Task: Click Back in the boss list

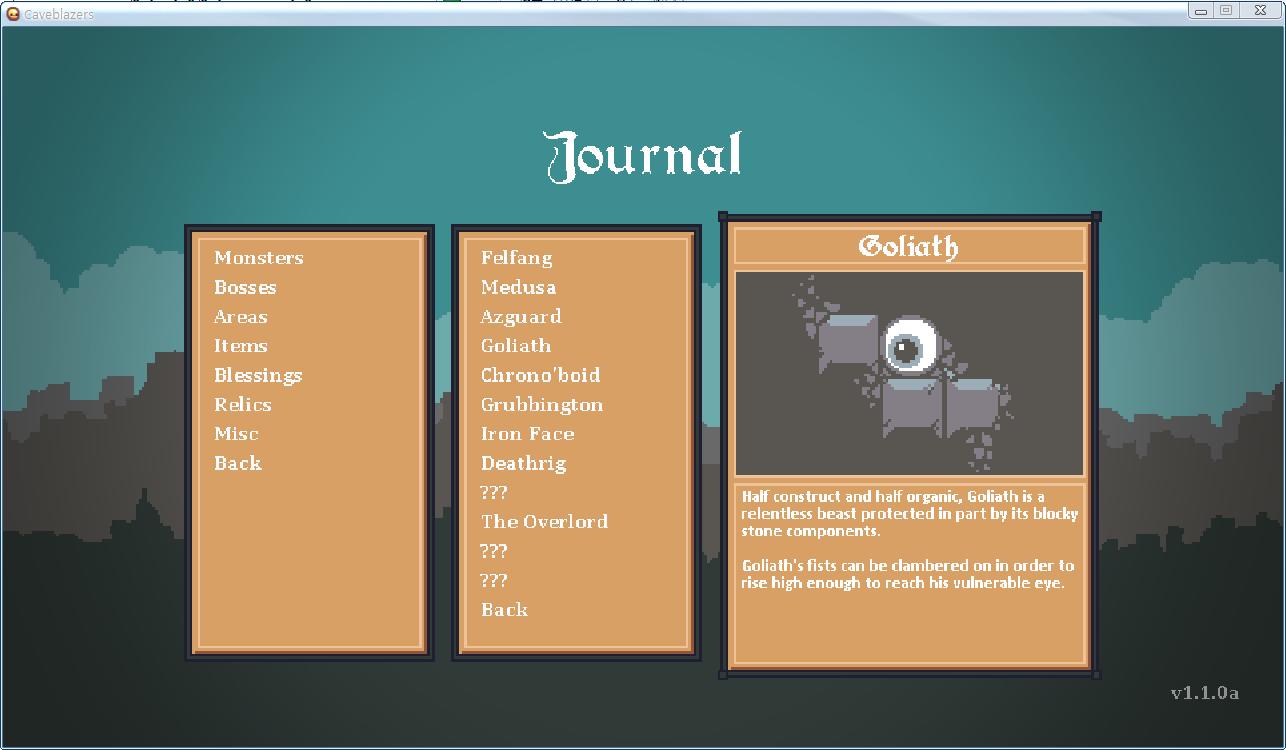Action: tap(504, 610)
